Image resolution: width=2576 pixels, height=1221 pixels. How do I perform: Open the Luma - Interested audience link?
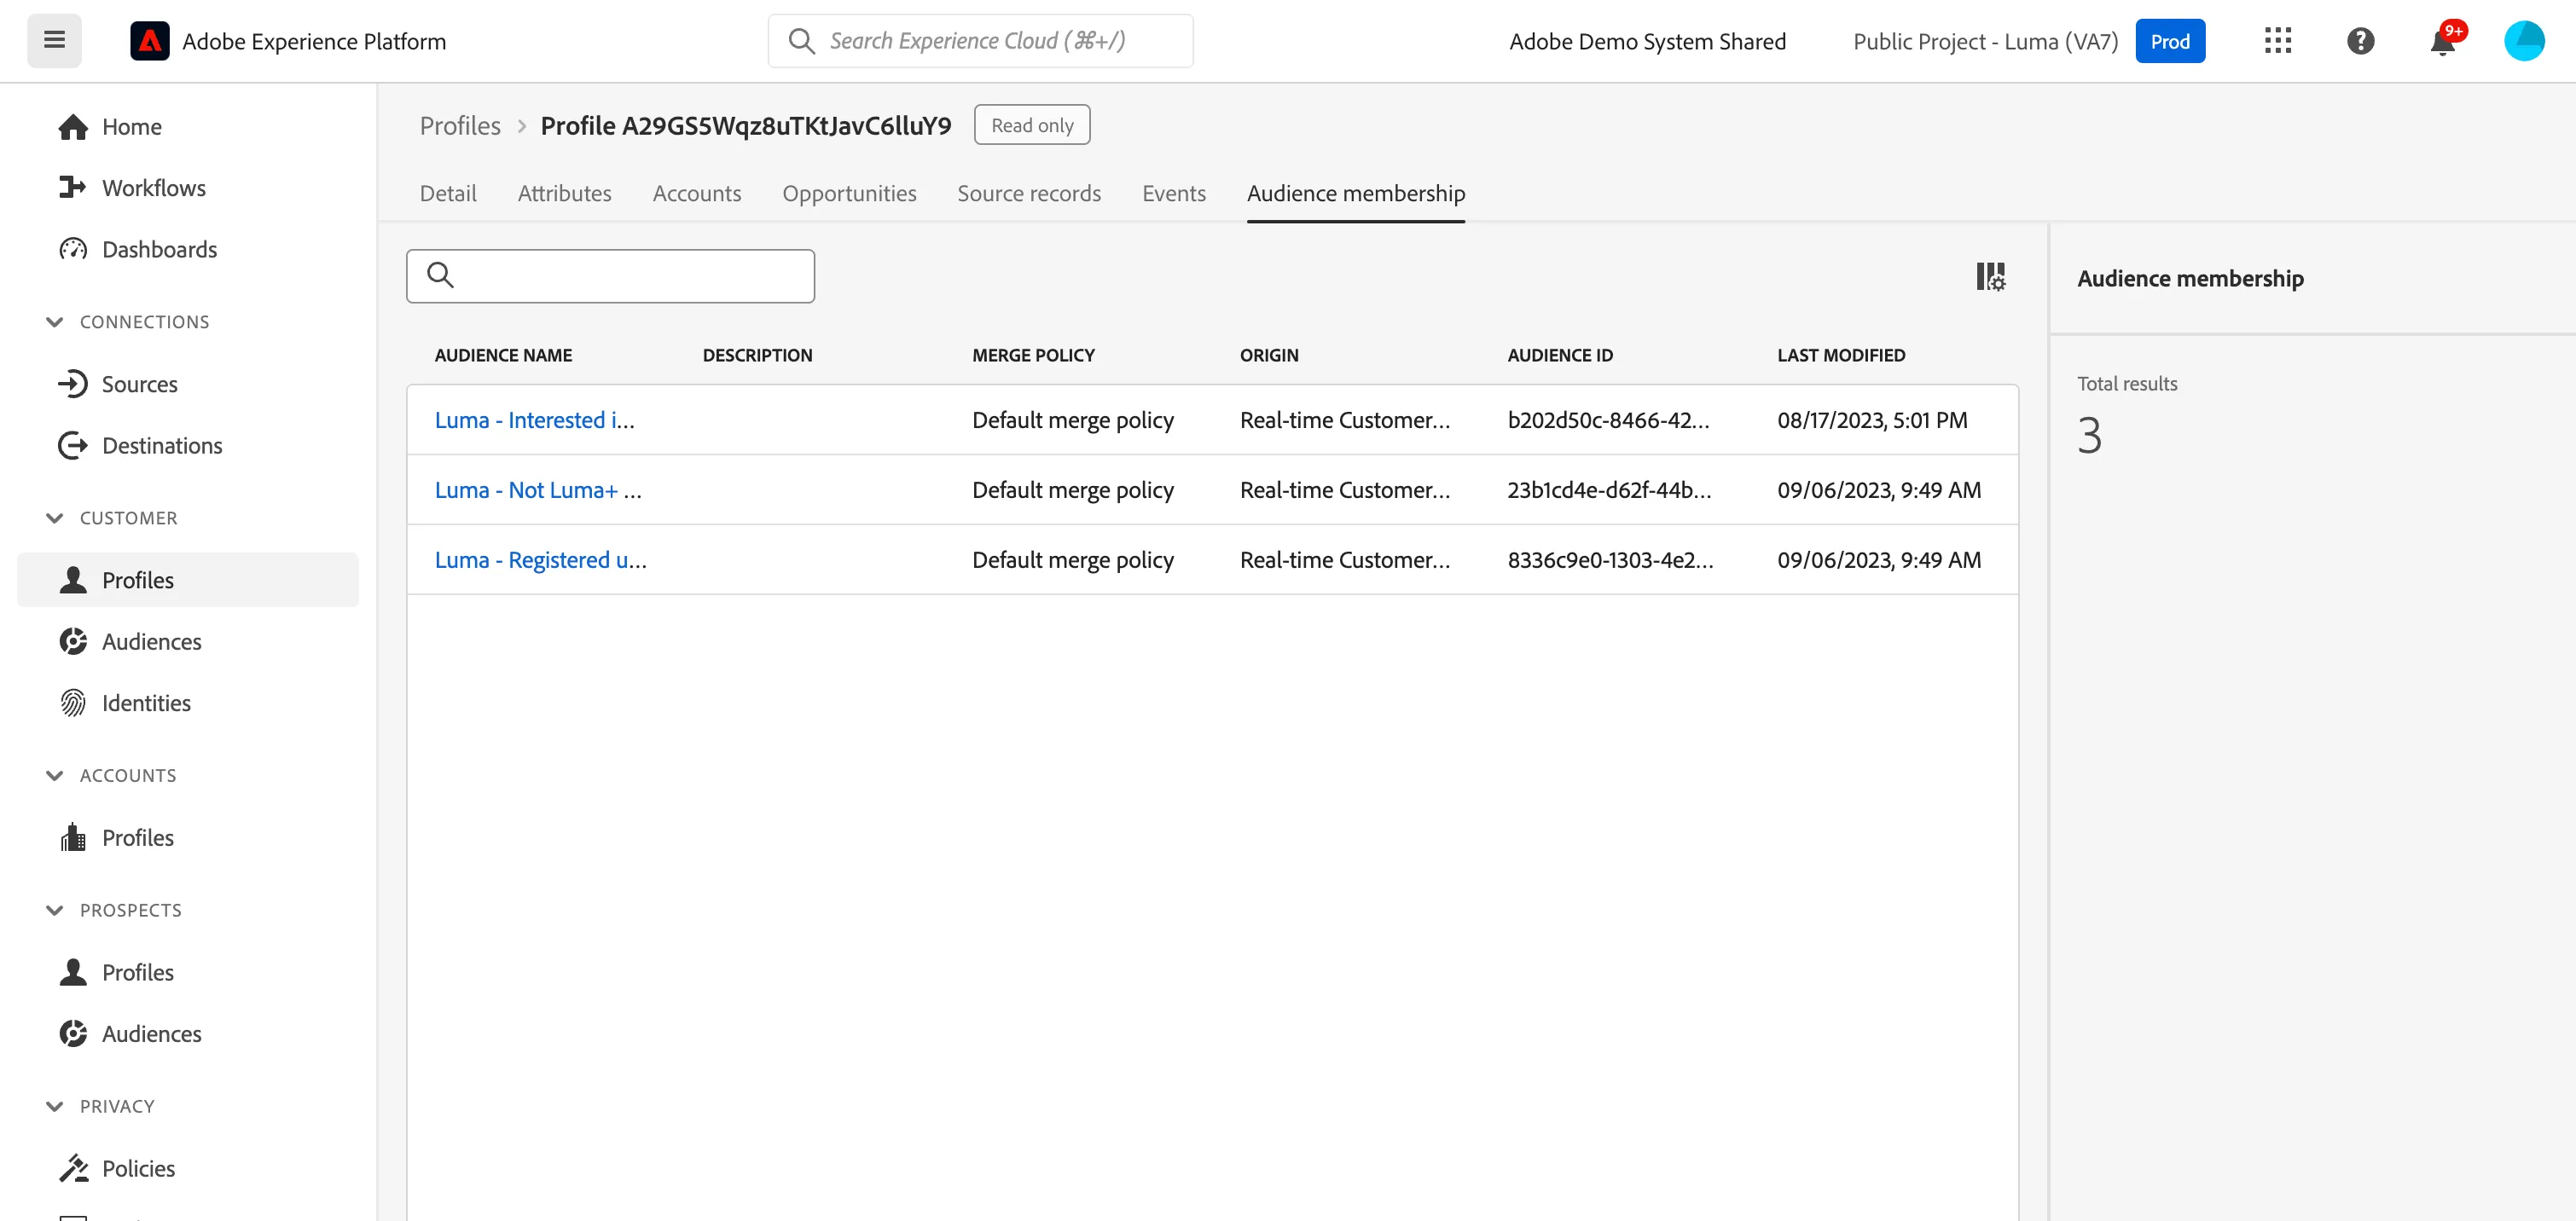point(535,420)
